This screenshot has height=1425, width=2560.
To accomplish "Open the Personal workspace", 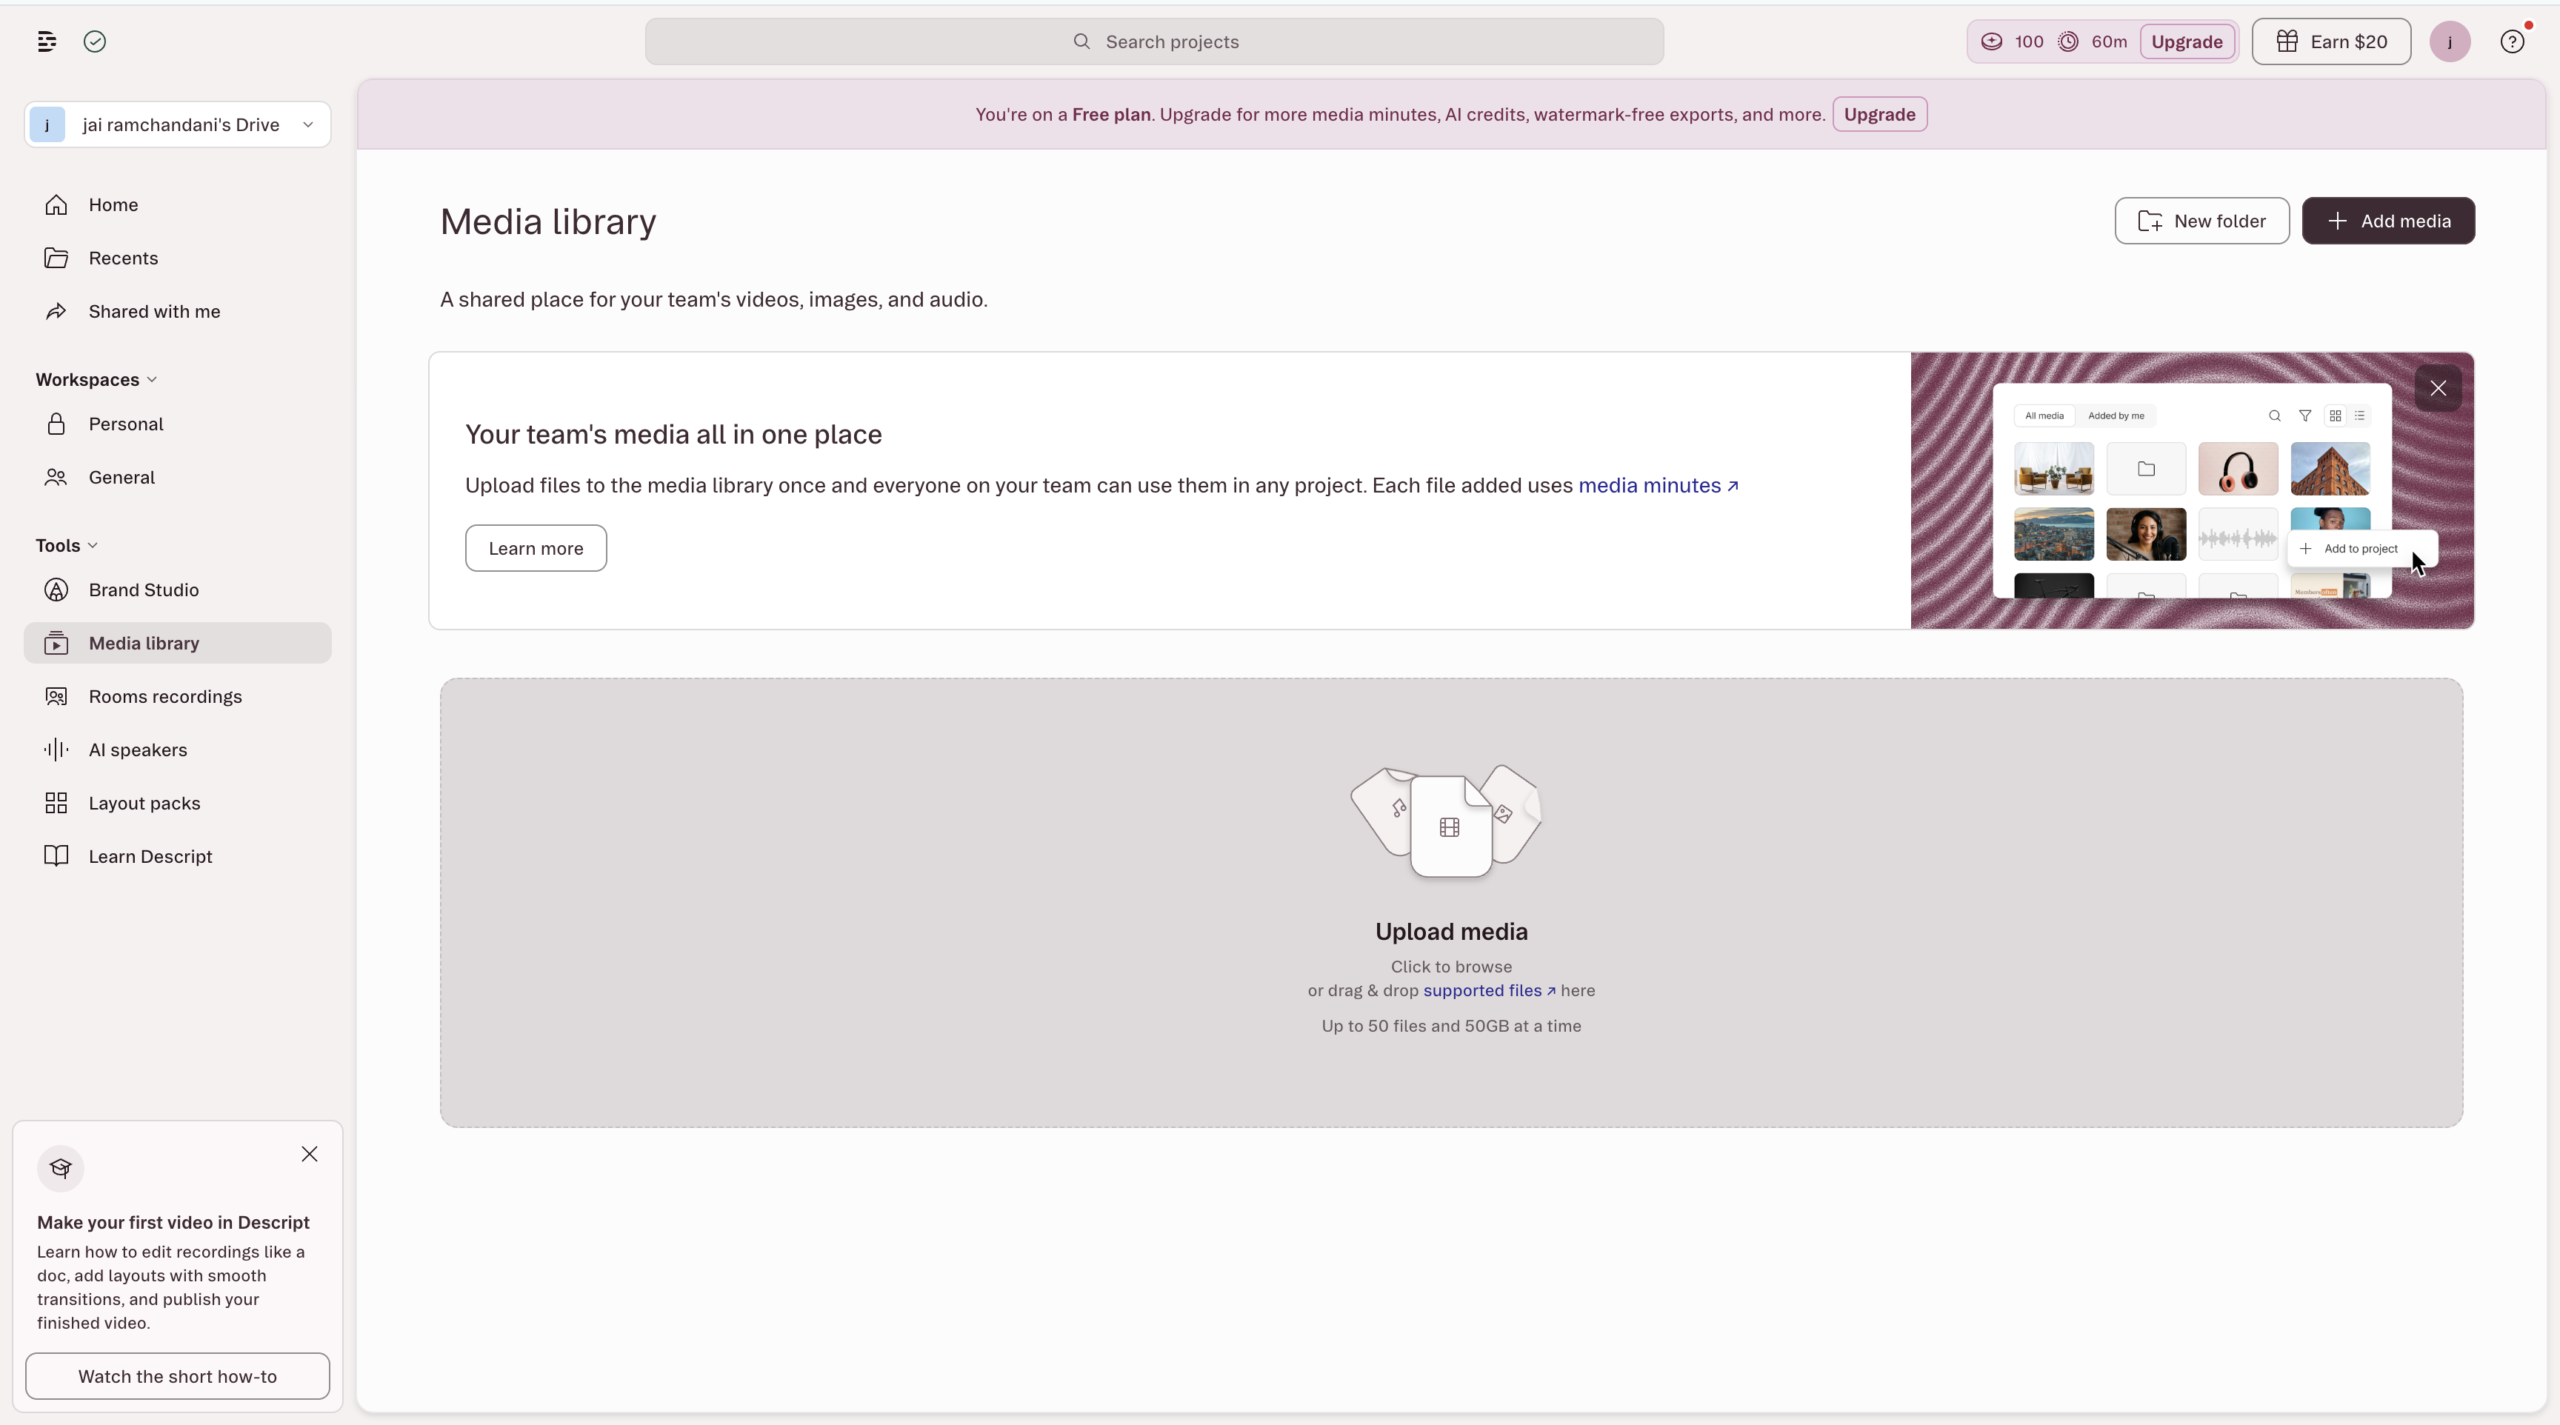I will (178, 424).
